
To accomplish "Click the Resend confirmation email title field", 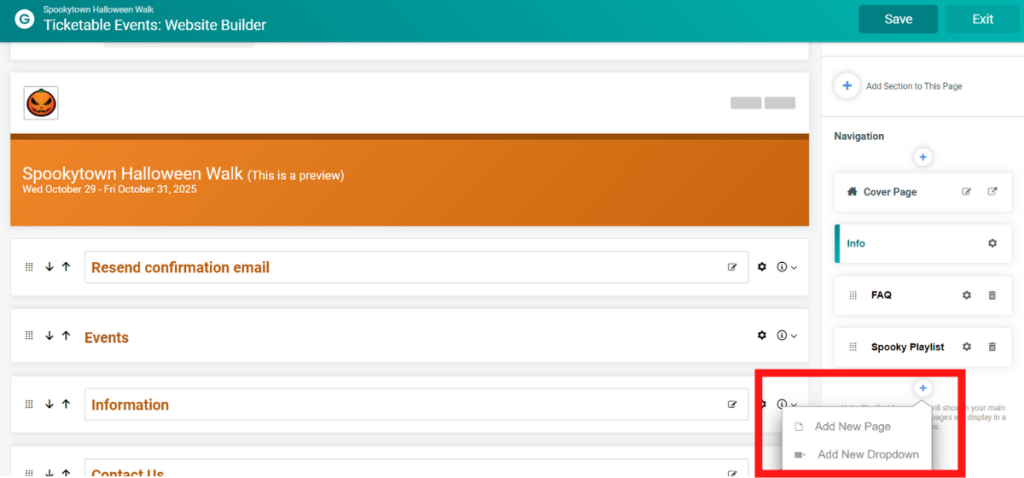I will tap(417, 268).
